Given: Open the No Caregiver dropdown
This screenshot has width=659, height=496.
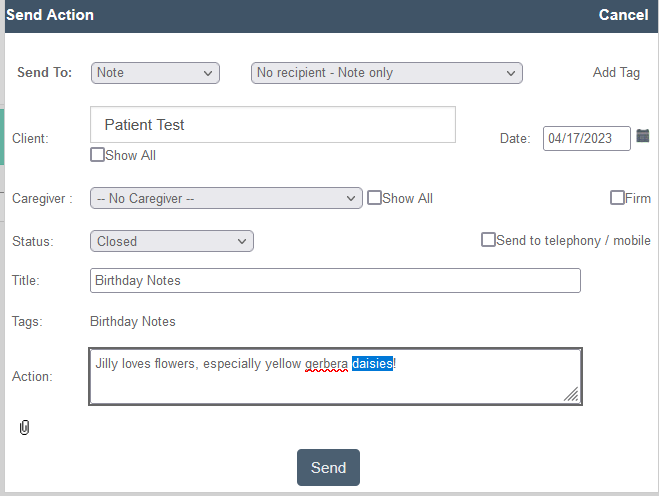Looking at the screenshot, I should pos(226,198).
